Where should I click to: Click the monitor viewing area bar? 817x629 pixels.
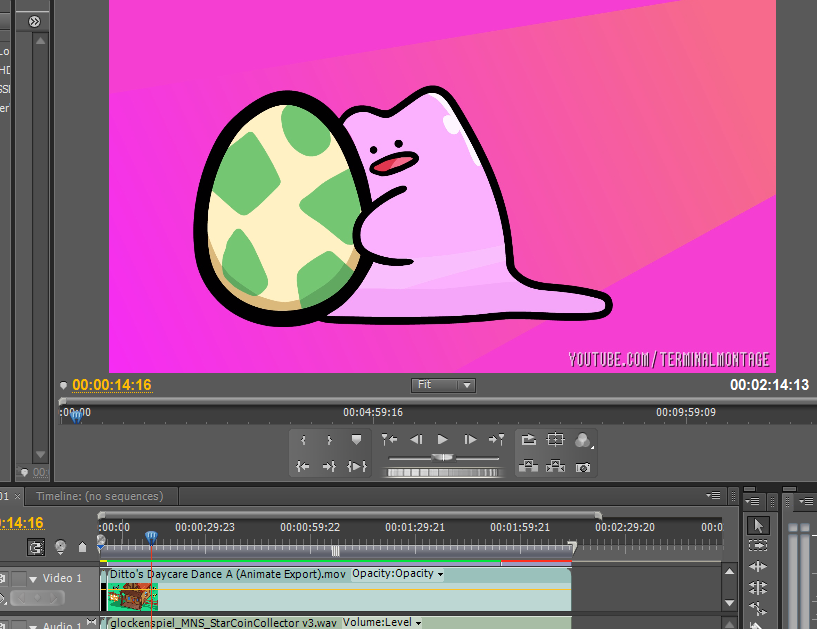click(438, 401)
